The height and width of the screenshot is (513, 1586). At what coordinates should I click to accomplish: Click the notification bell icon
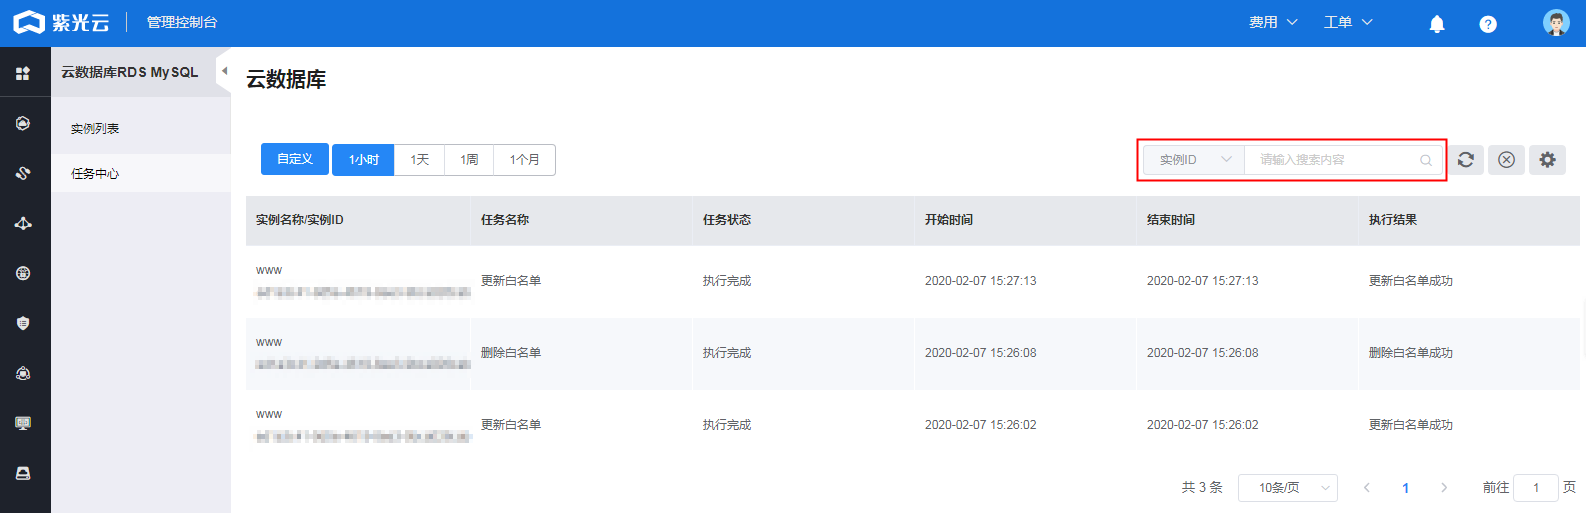pyautogui.click(x=1437, y=24)
